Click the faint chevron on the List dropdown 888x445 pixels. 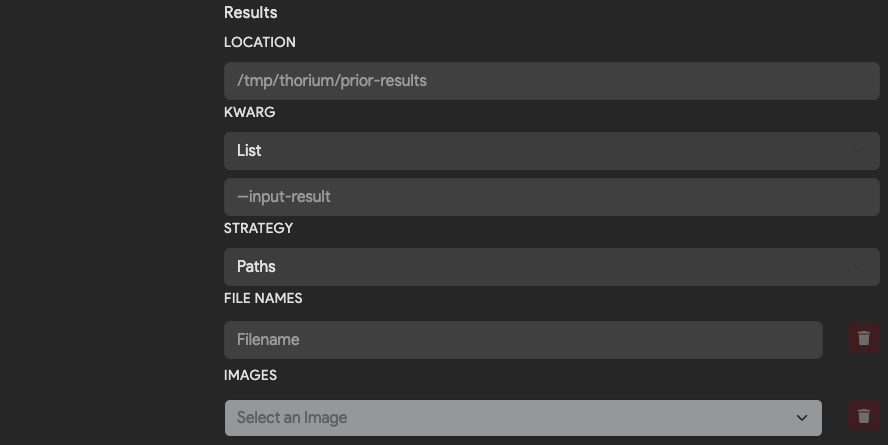(859, 151)
